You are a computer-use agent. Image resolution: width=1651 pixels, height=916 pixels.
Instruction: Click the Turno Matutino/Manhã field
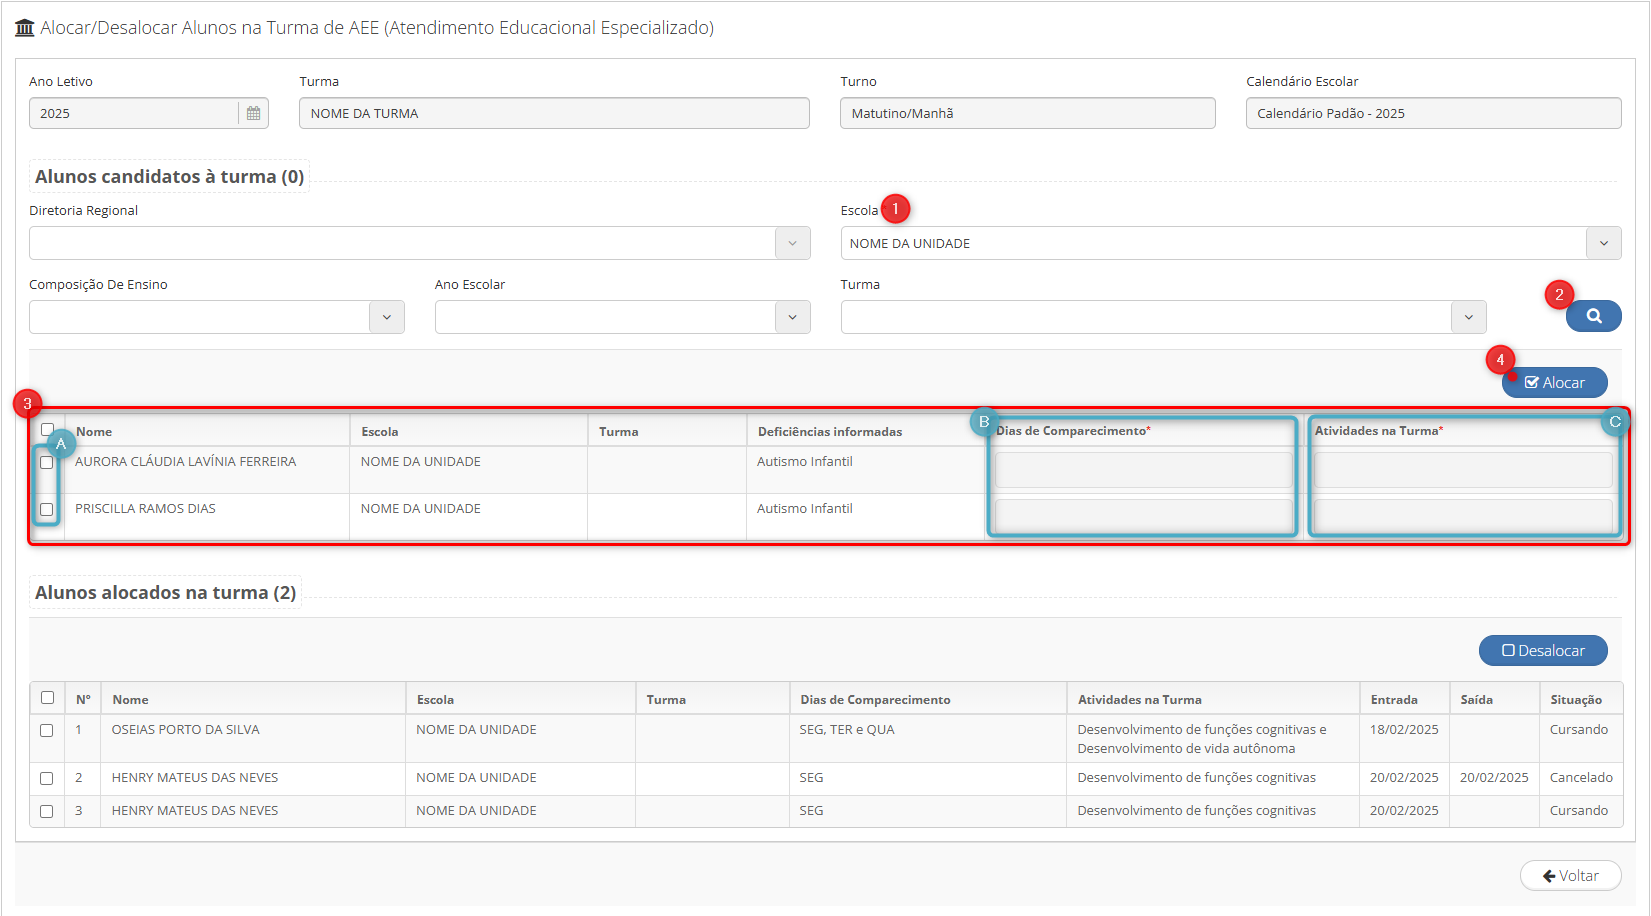click(1027, 113)
